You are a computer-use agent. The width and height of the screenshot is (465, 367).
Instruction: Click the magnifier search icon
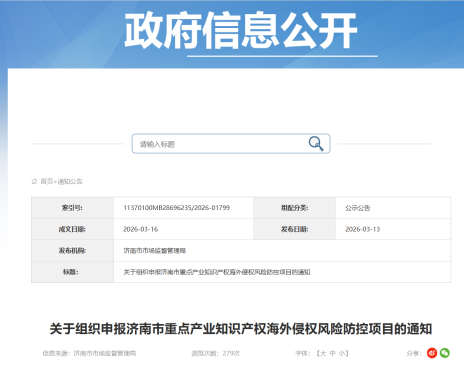[316, 144]
